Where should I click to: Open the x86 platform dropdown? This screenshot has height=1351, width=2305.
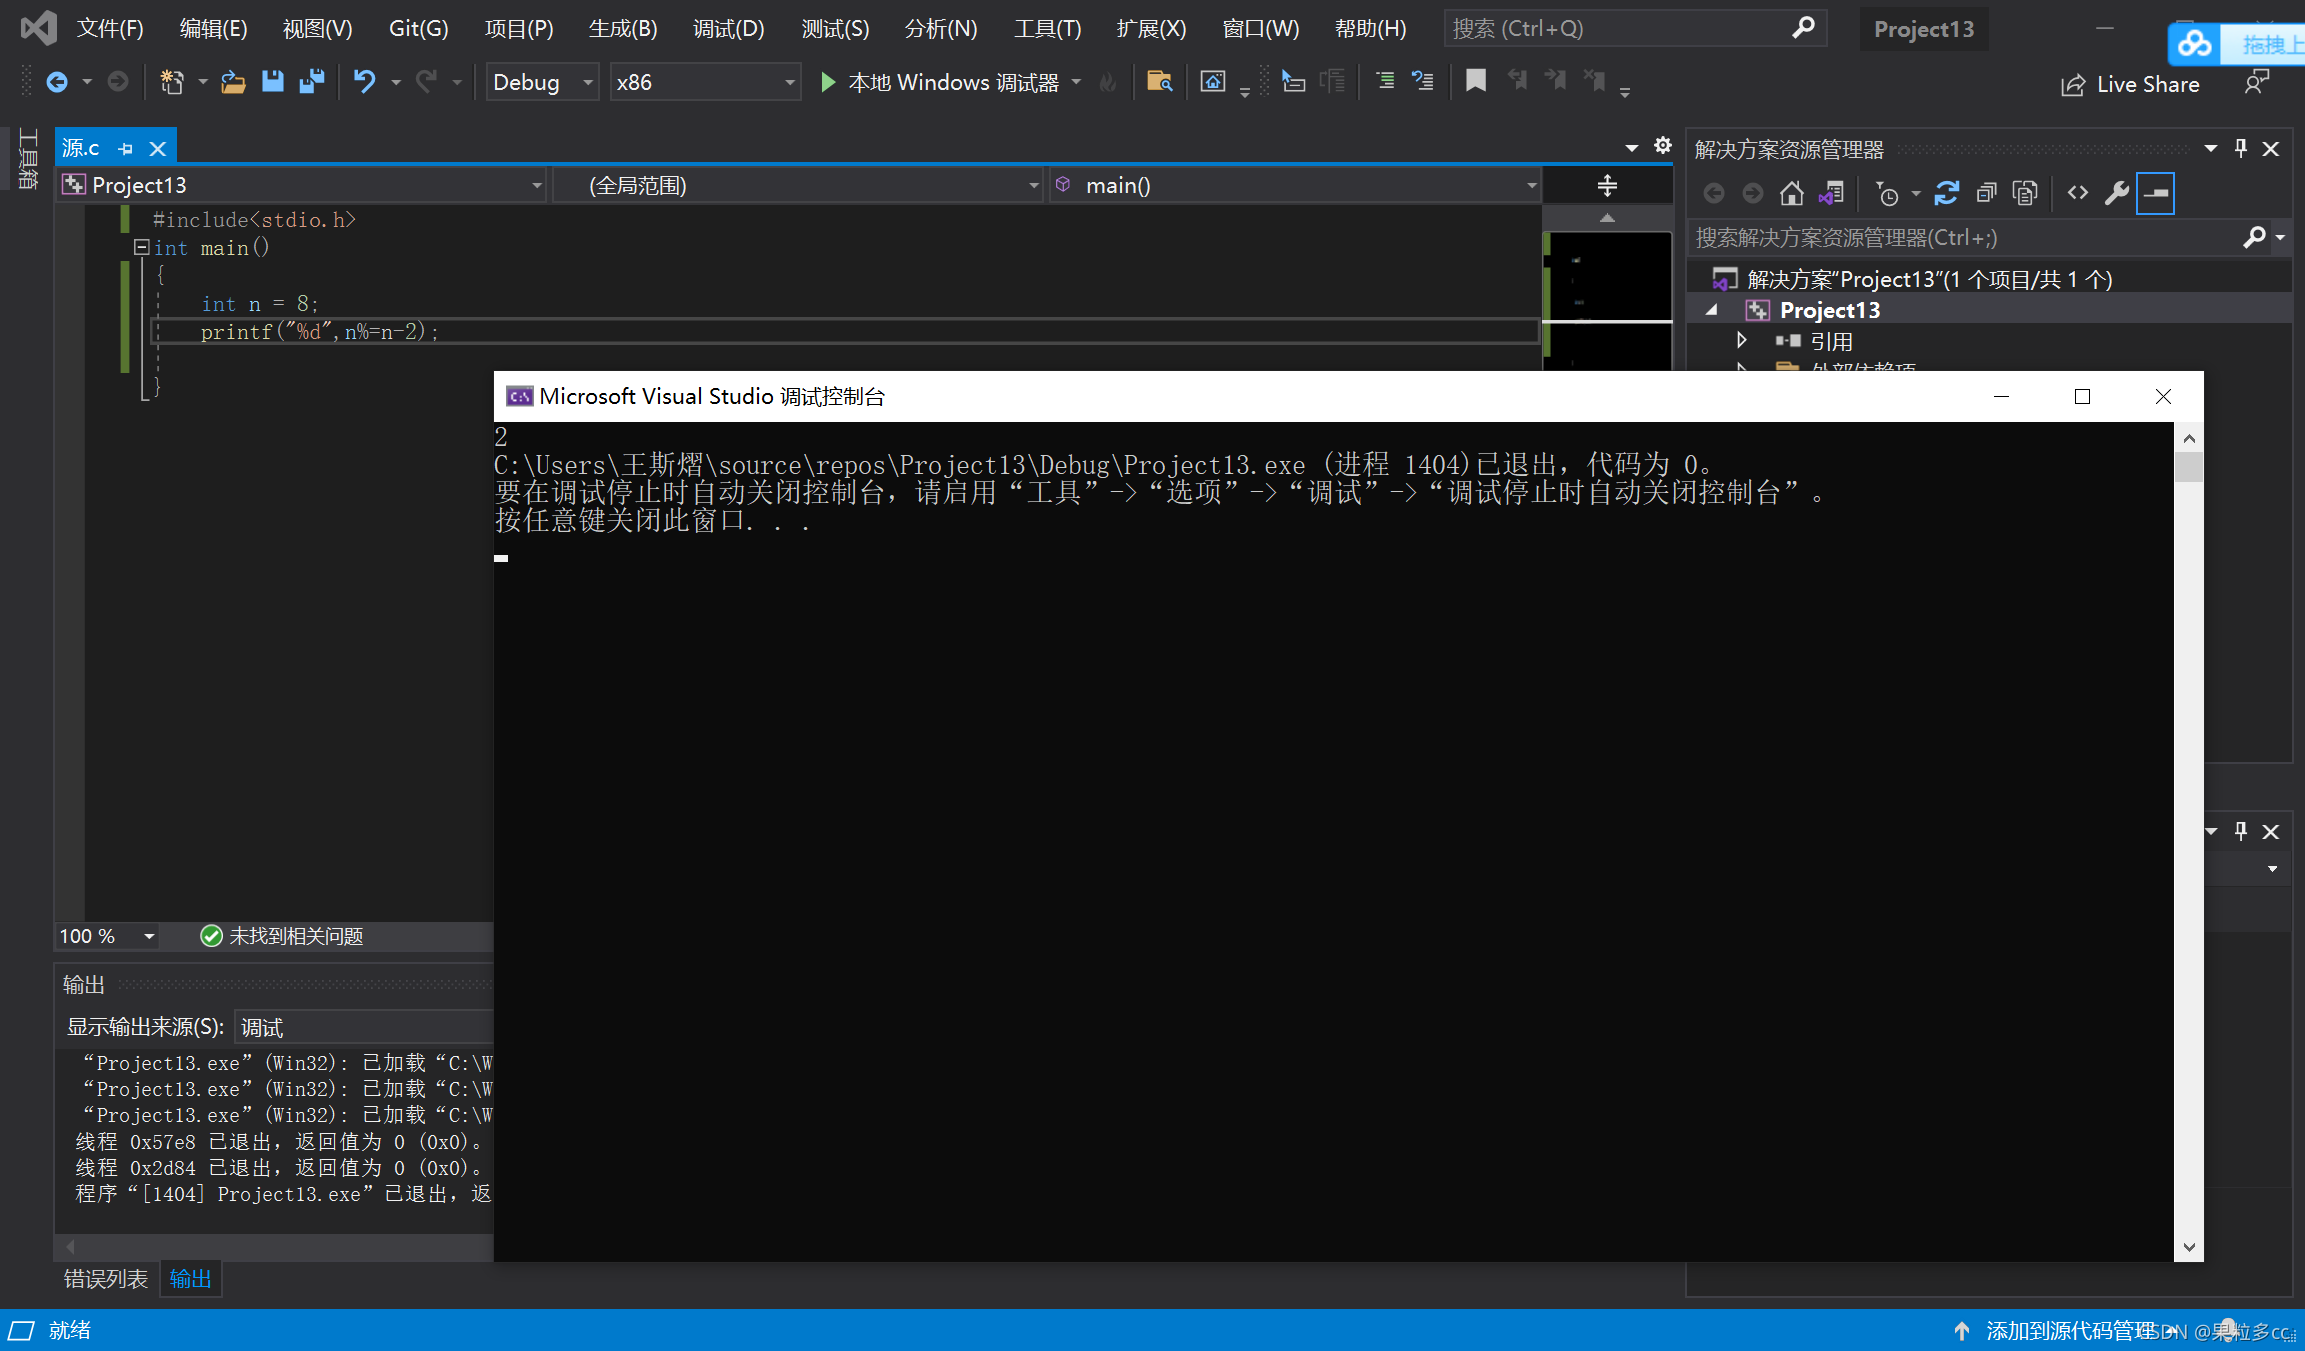(x=705, y=82)
